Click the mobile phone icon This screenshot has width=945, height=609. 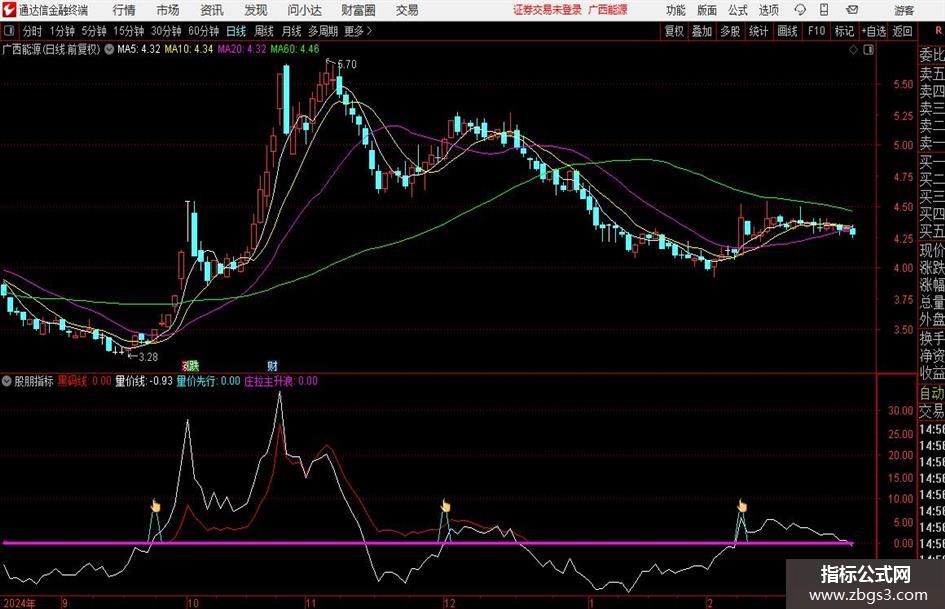824,10
